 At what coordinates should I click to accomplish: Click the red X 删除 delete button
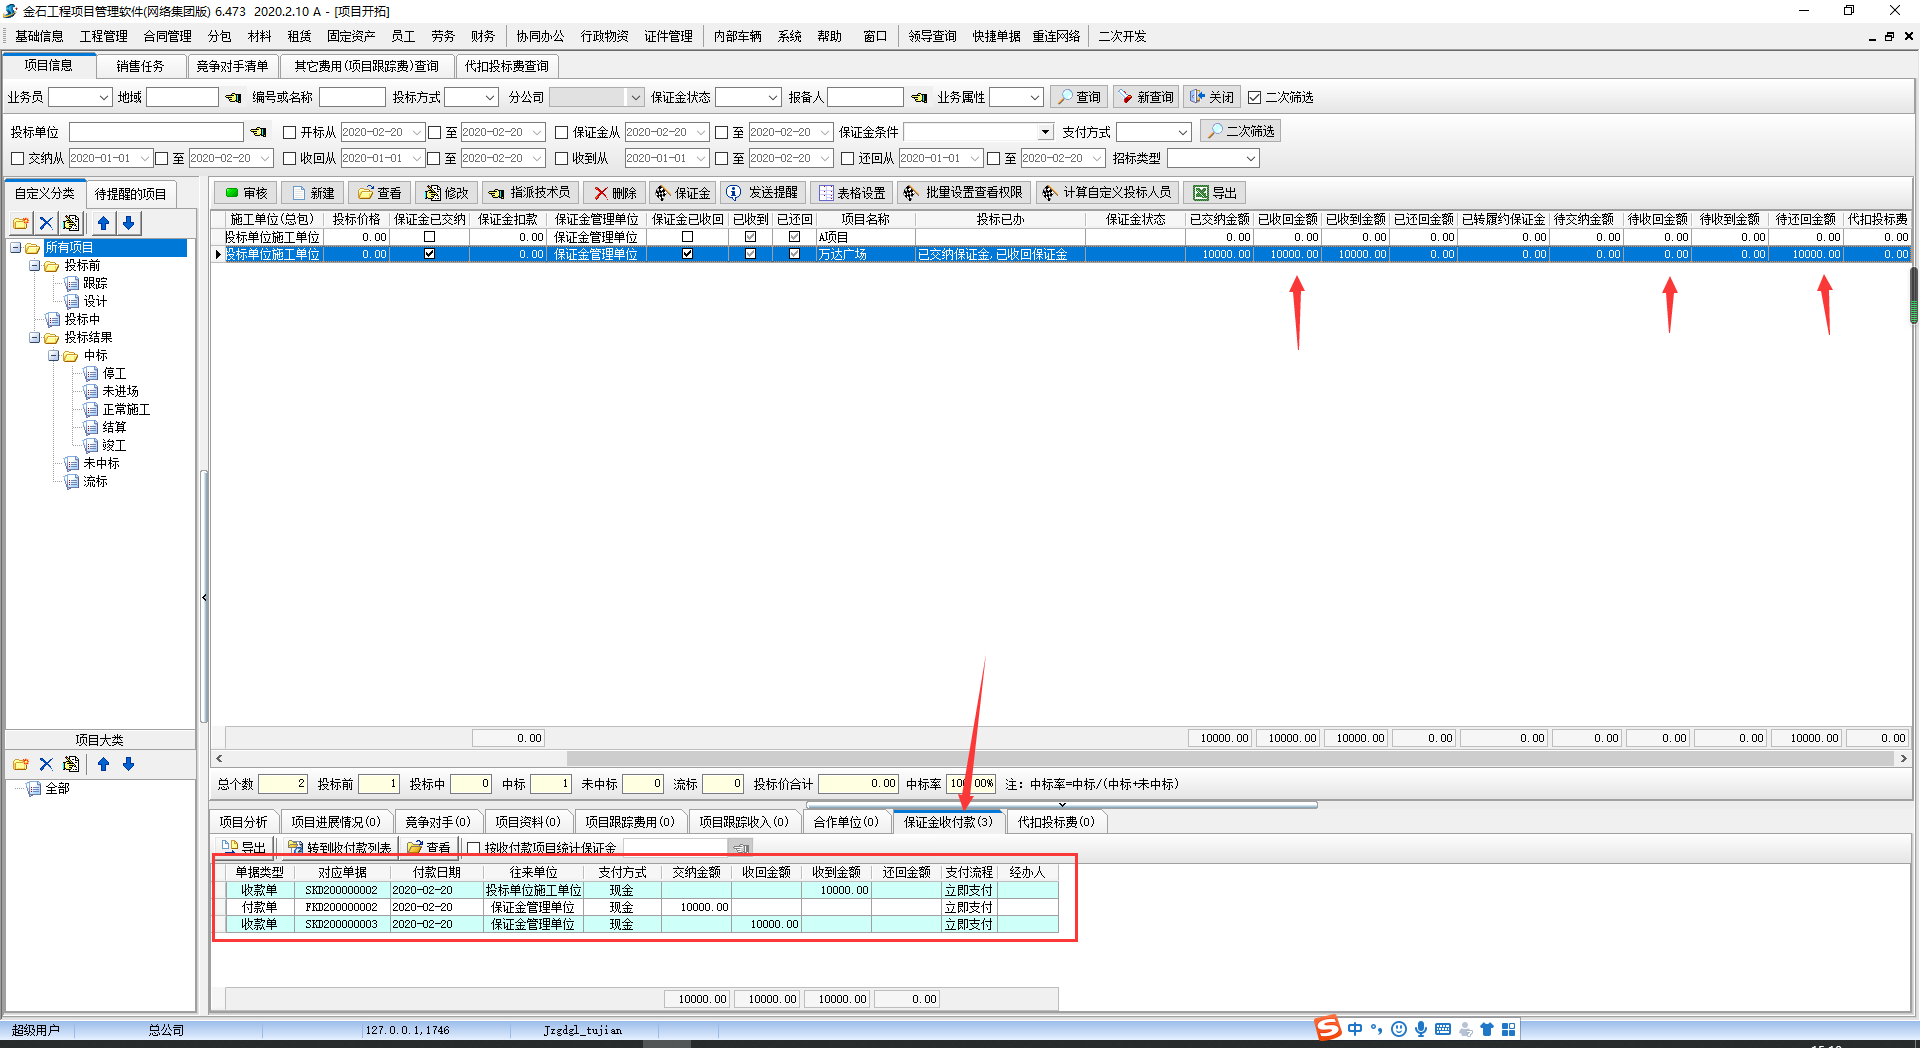coord(615,193)
